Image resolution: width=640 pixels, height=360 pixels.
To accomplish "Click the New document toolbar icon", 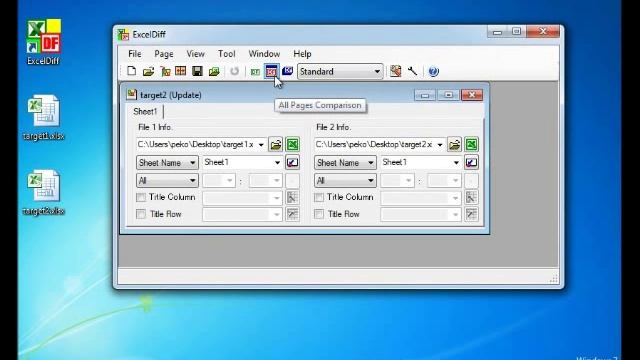I will coord(131,71).
